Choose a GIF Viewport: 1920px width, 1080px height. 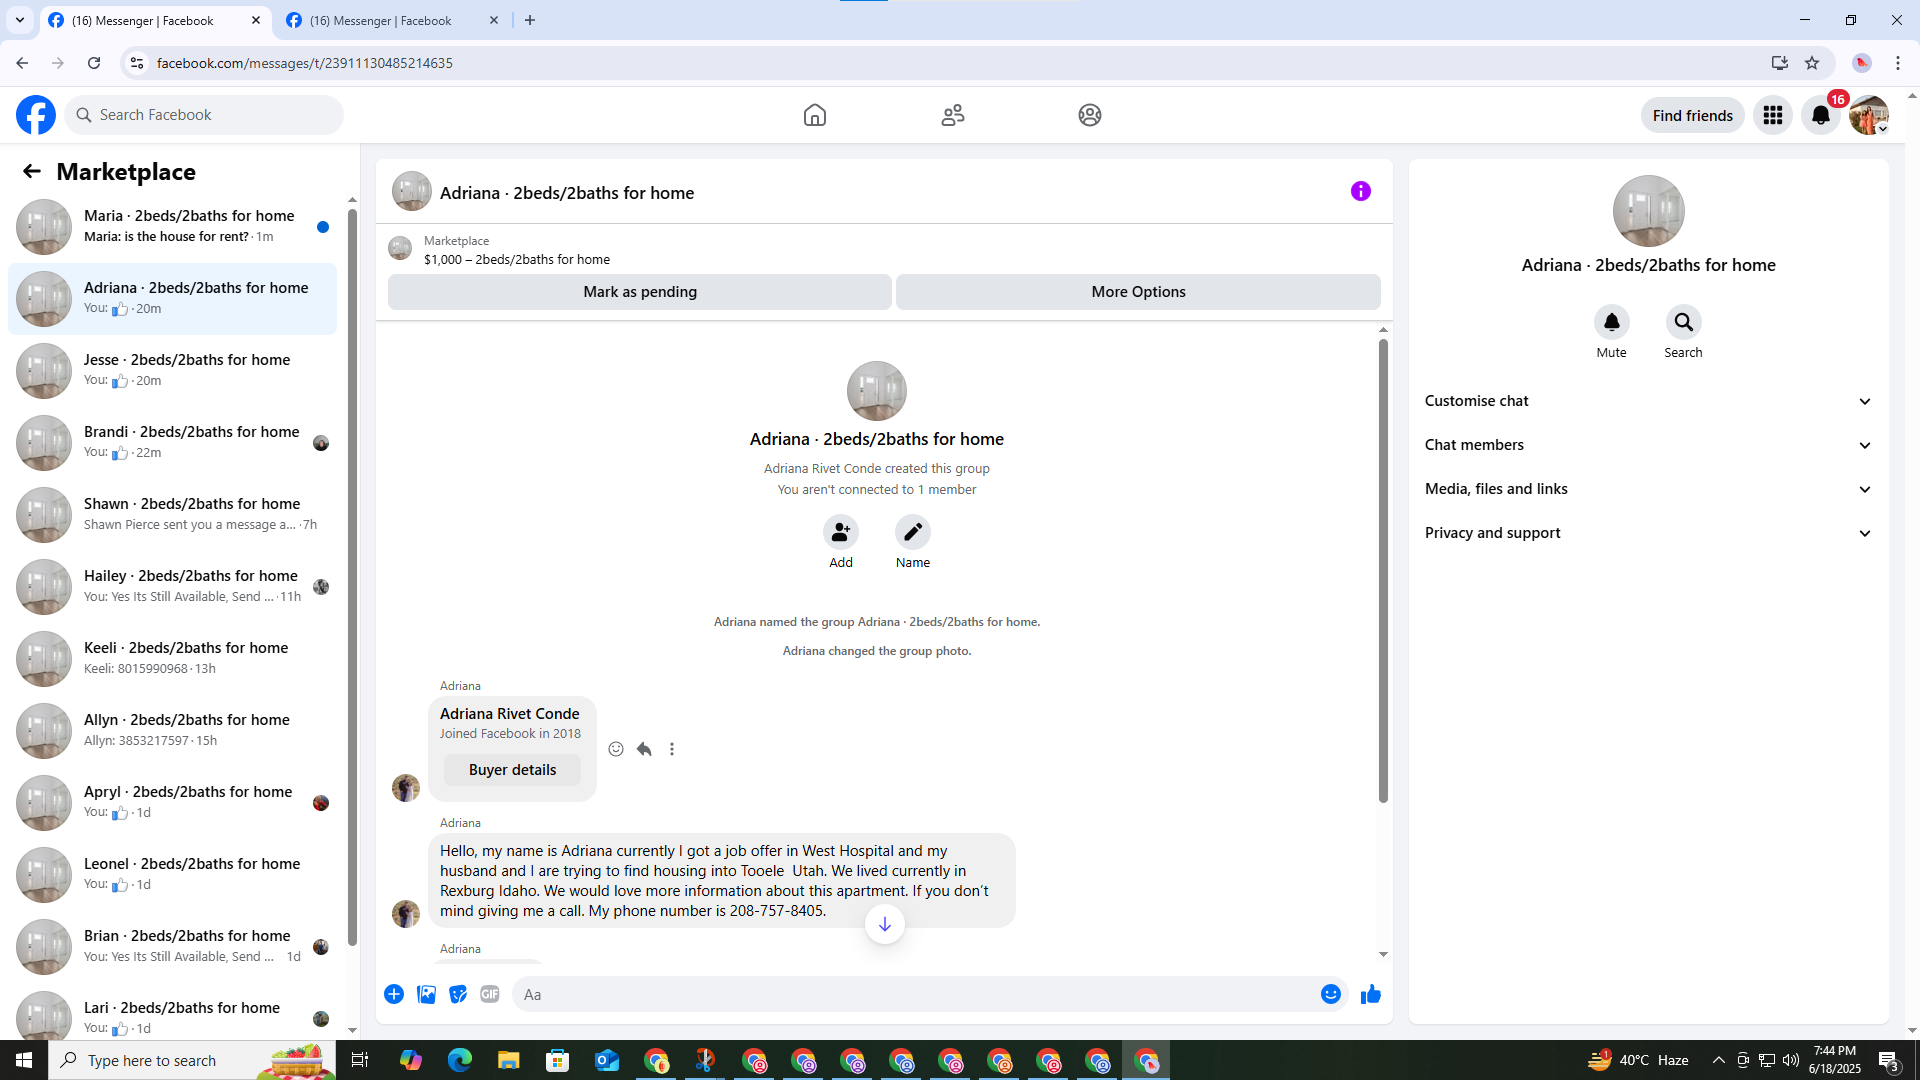(x=490, y=994)
